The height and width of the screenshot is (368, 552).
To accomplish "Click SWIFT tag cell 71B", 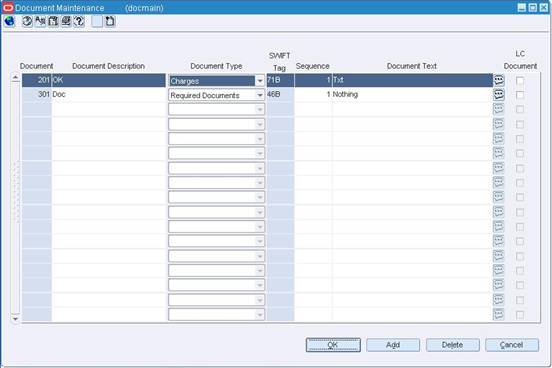I will coord(280,80).
